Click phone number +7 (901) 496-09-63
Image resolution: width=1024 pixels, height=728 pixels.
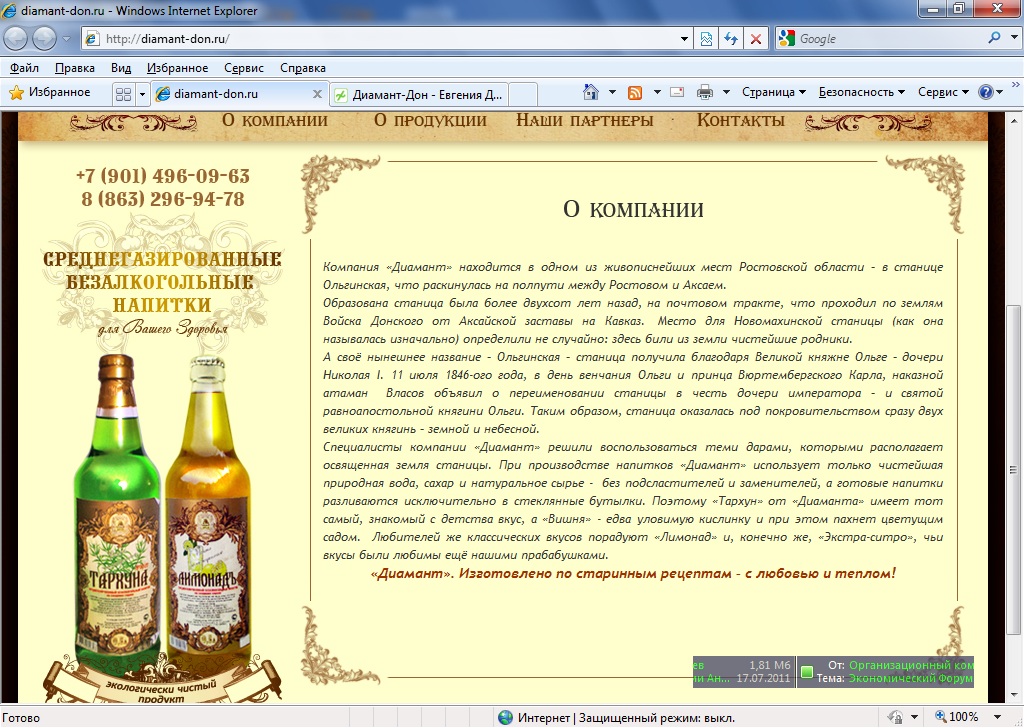[x=163, y=176]
